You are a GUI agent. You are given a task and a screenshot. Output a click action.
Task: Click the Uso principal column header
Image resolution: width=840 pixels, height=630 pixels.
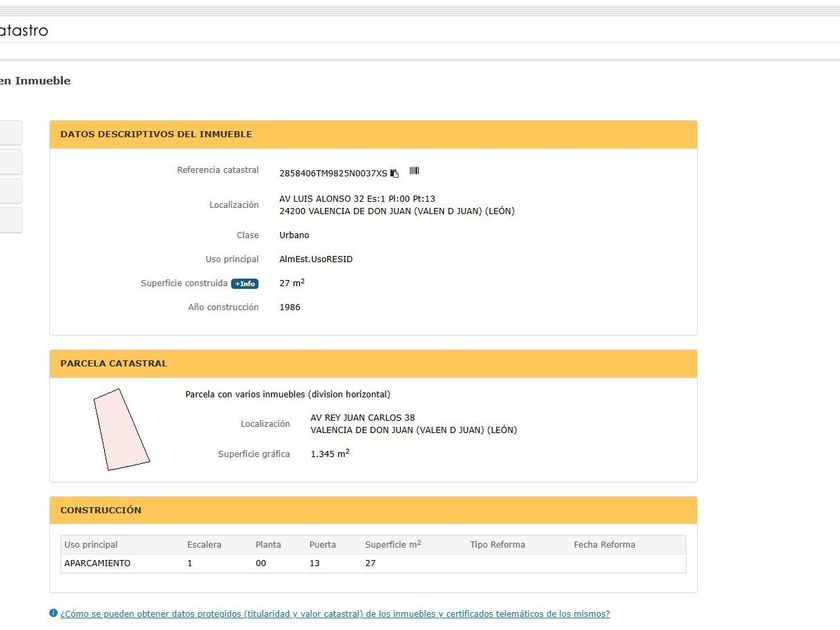coord(91,544)
